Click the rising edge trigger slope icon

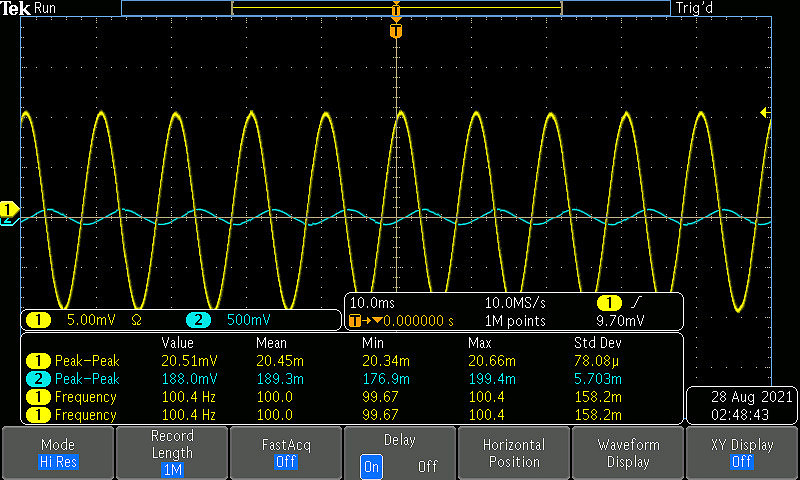pos(636,303)
